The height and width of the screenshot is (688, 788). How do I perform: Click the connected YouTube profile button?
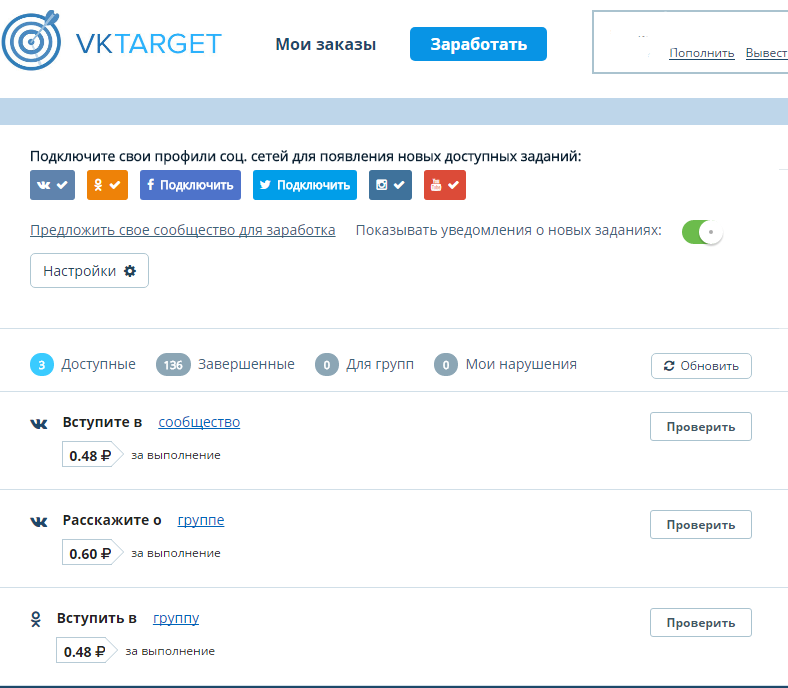coord(445,185)
